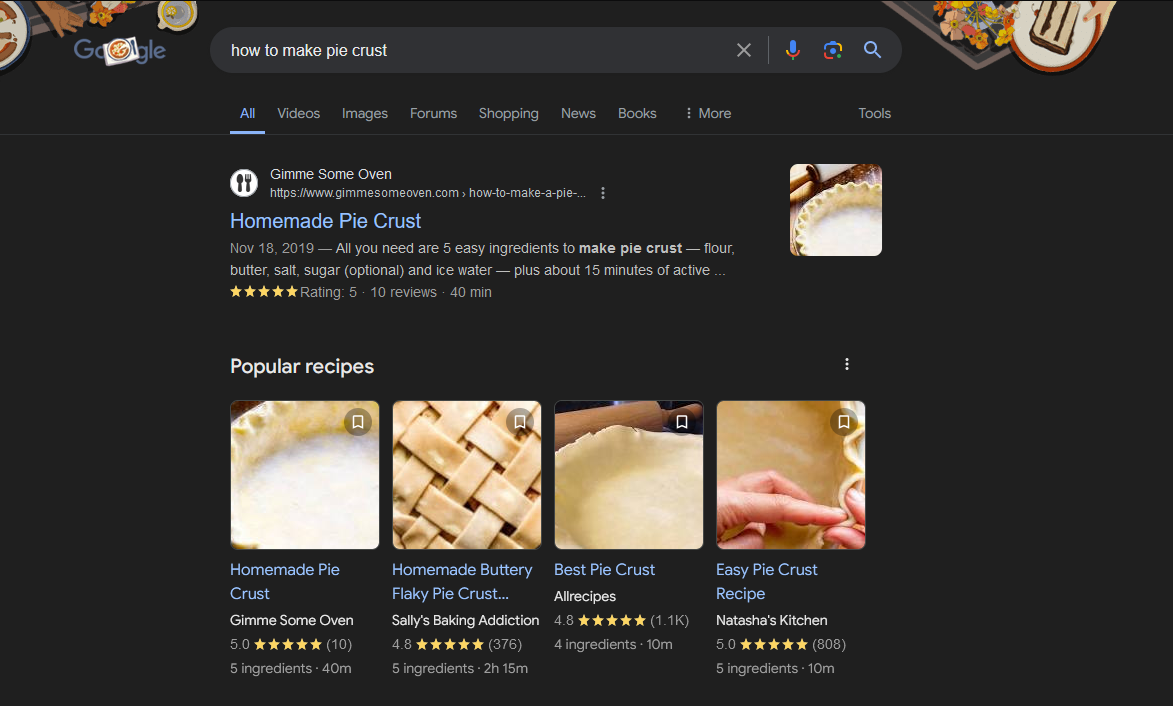Open Popular recipes options menu
Viewport: 1173px width, 706px height.
tap(847, 365)
